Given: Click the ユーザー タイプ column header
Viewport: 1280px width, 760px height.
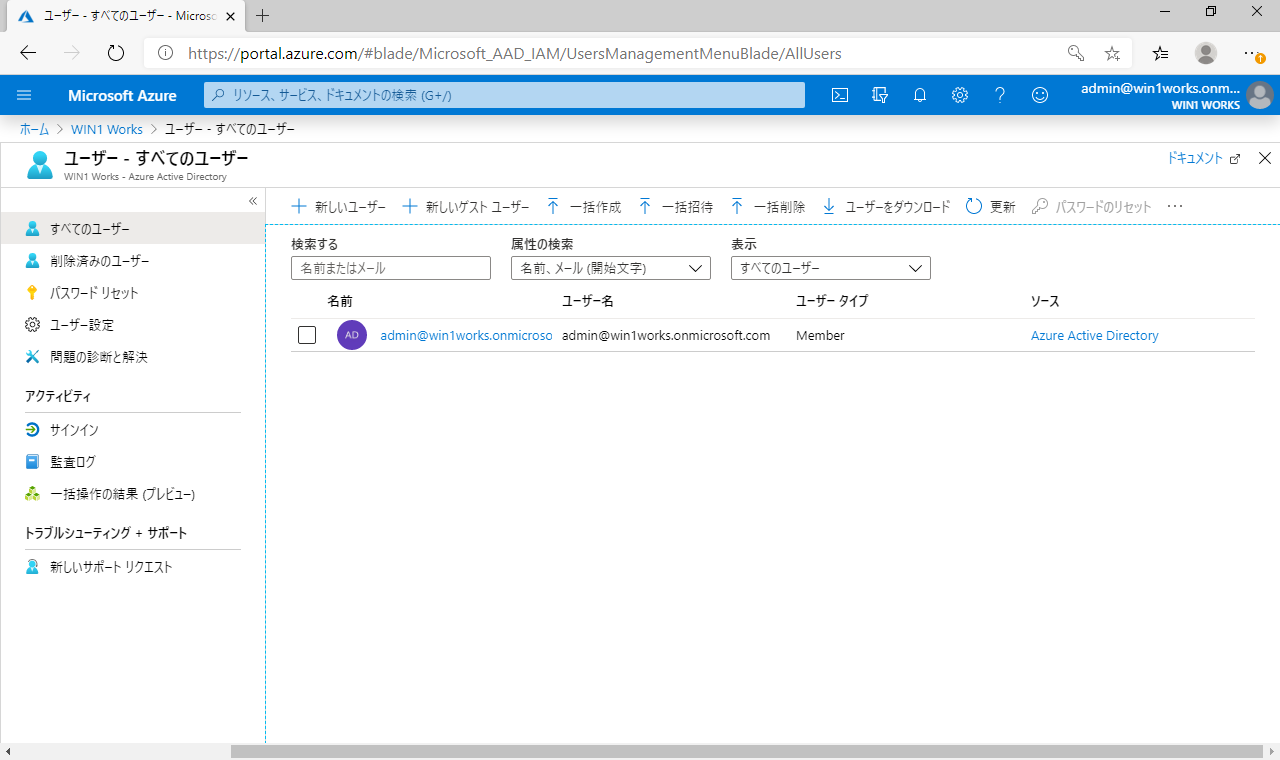Looking at the screenshot, I should click(x=832, y=301).
